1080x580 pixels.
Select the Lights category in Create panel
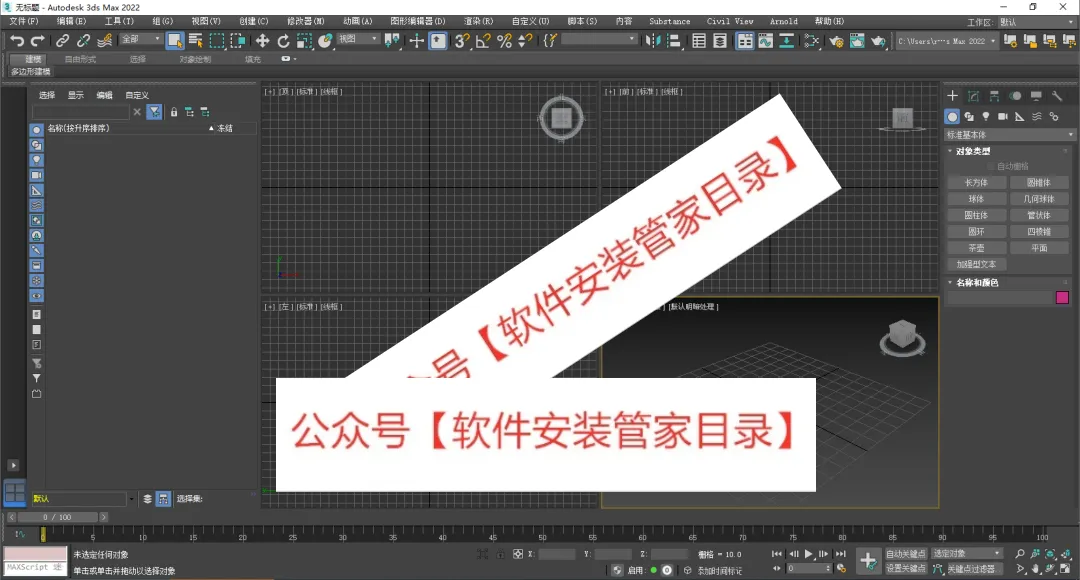tap(986, 116)
